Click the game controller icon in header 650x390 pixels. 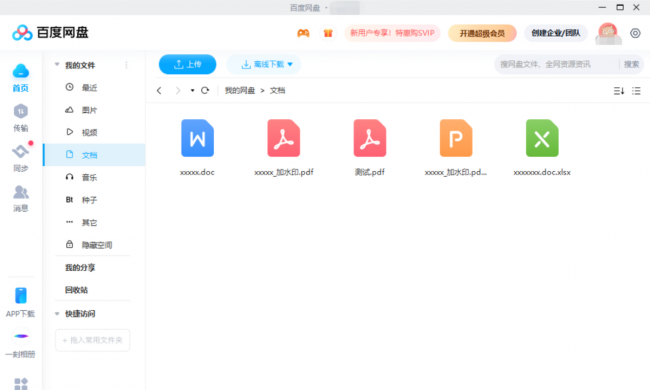(x=303, y=33)
